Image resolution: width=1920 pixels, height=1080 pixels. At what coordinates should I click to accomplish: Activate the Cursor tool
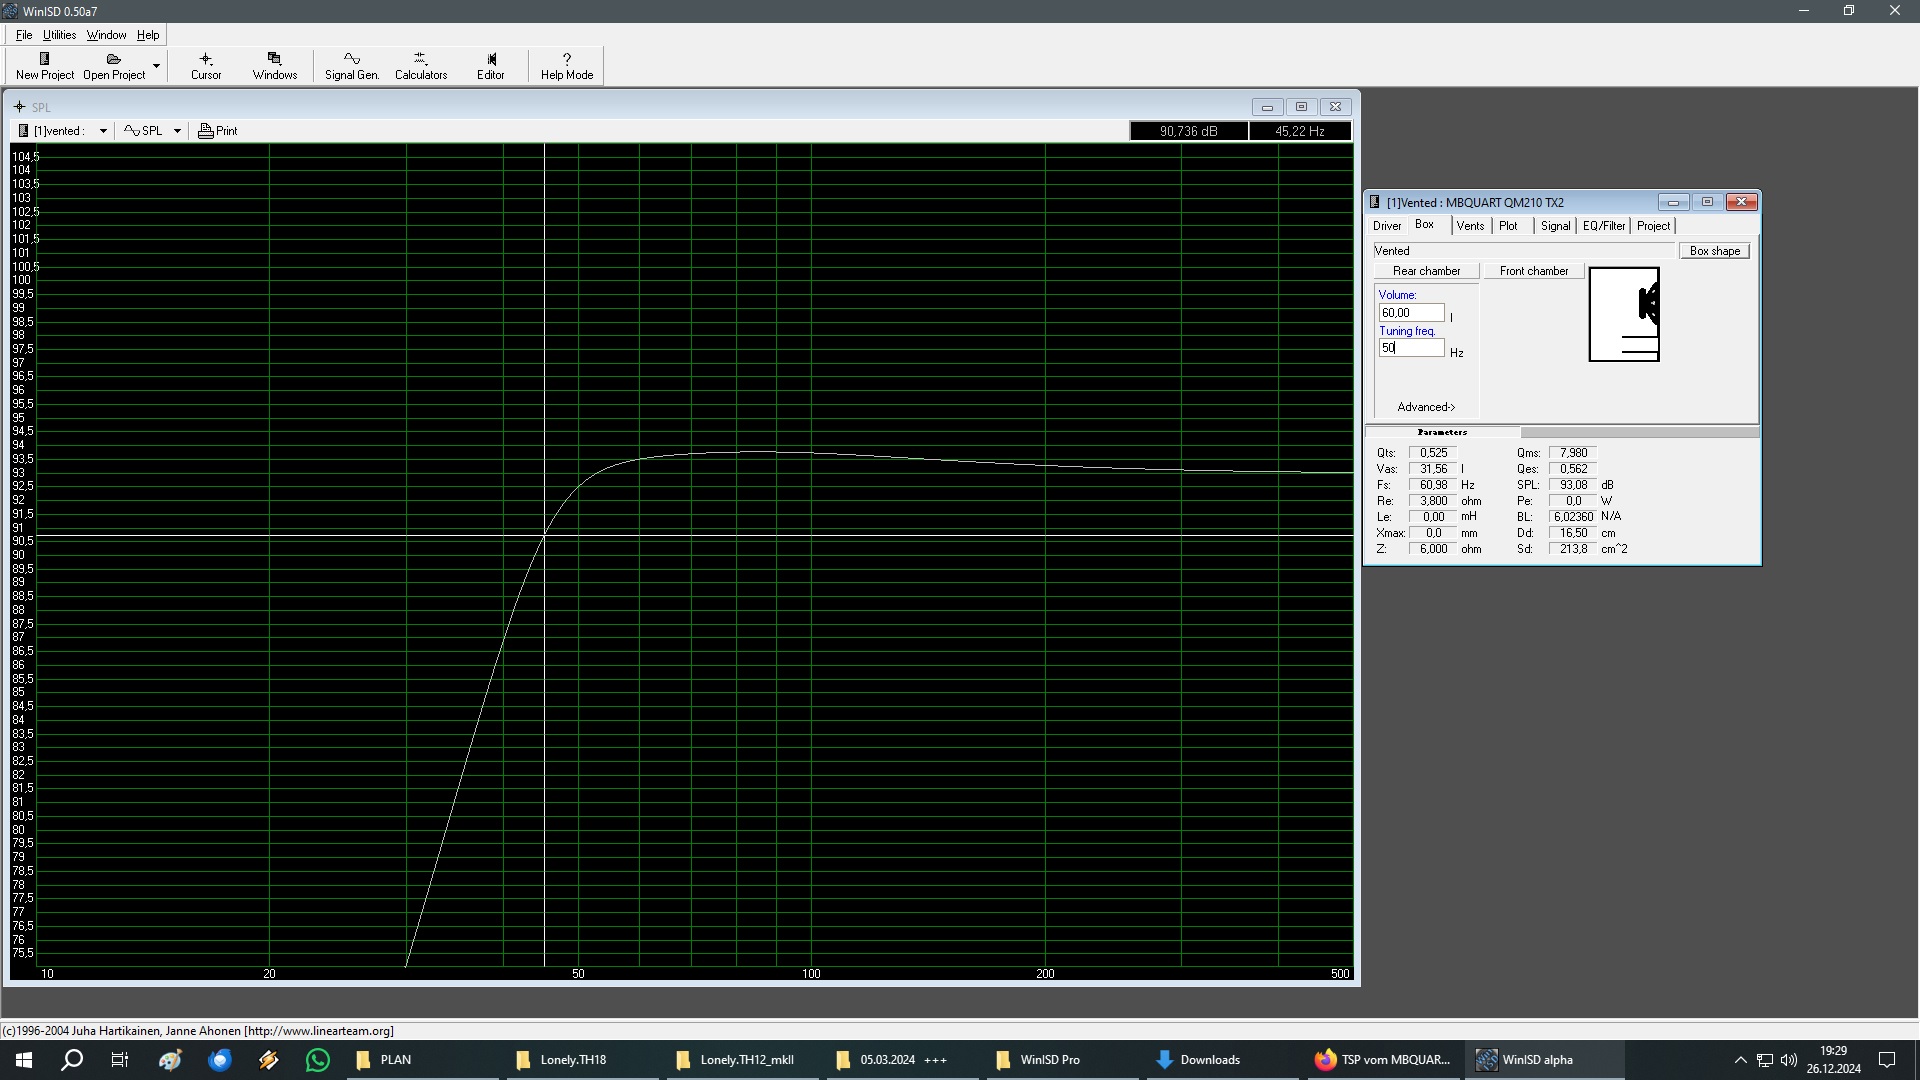206,66
